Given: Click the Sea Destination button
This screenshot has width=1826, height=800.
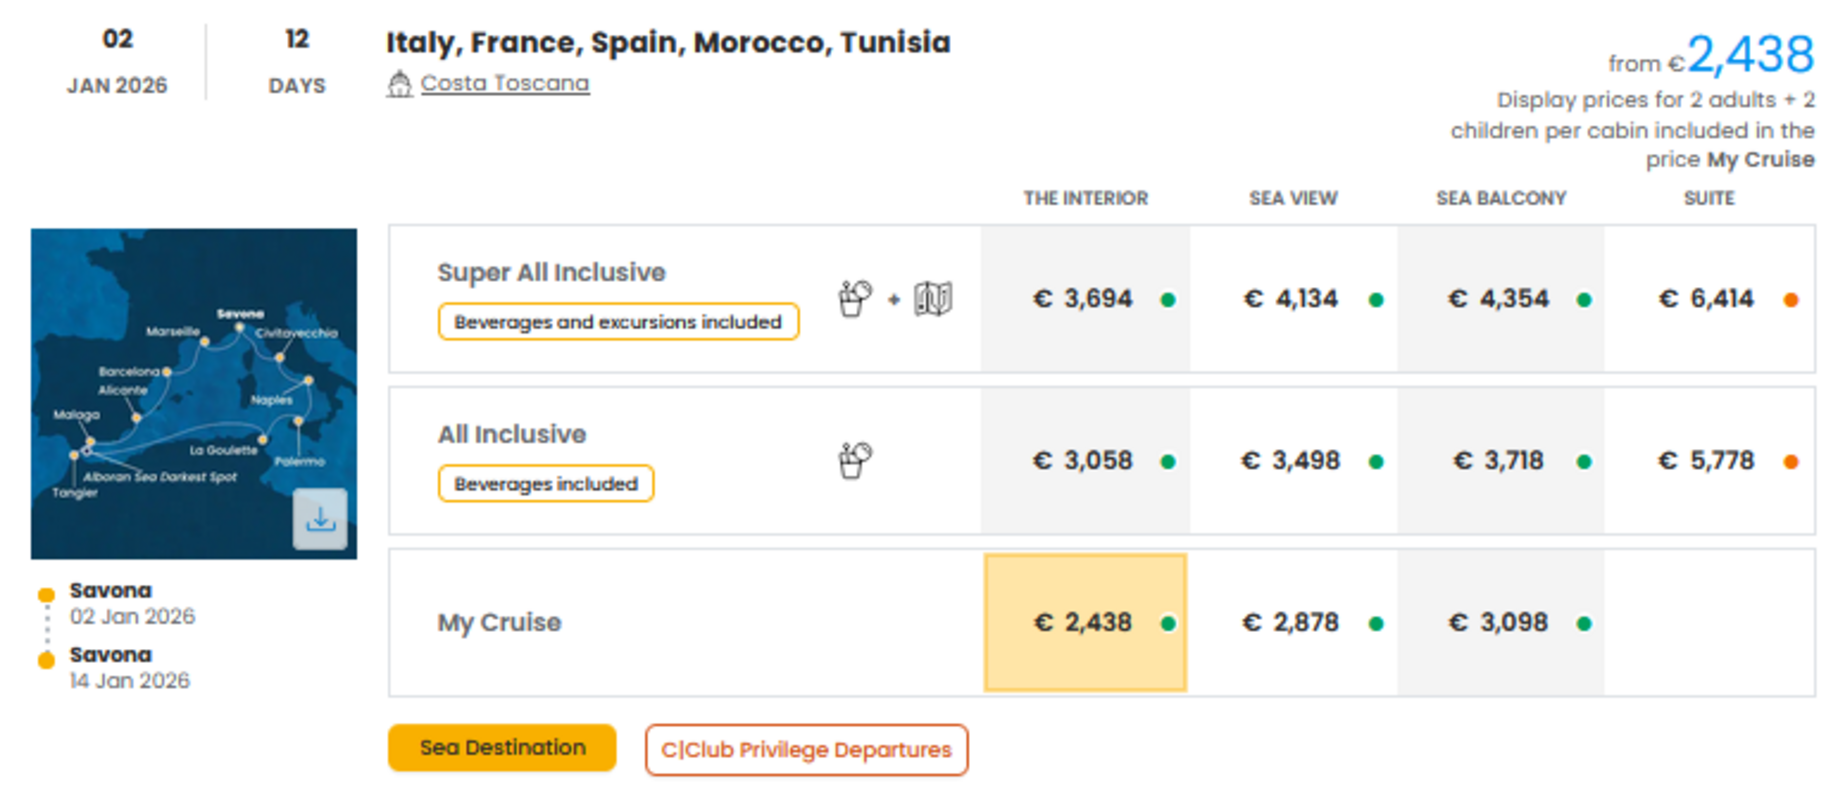Looking at the screenshot, I should click(502, 748).
